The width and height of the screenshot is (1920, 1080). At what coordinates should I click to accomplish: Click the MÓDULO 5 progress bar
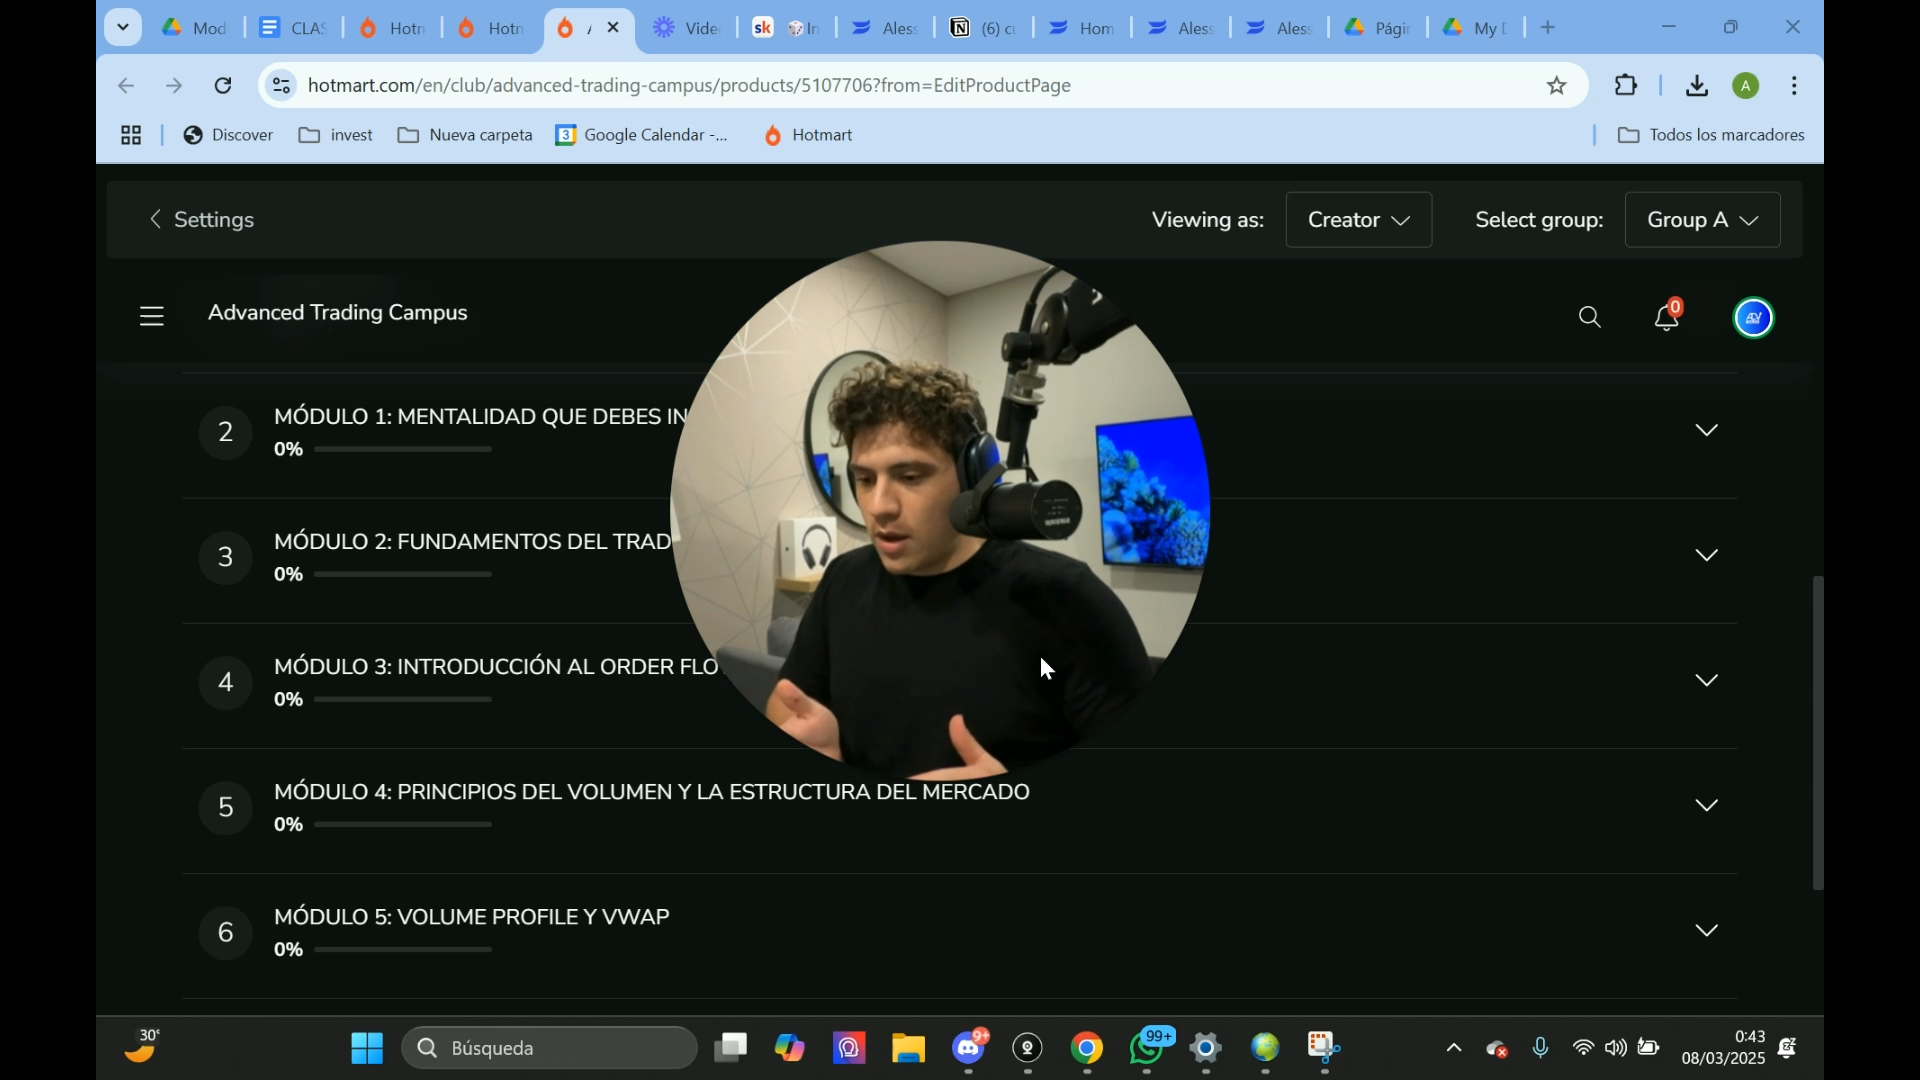tap(404, 950)
